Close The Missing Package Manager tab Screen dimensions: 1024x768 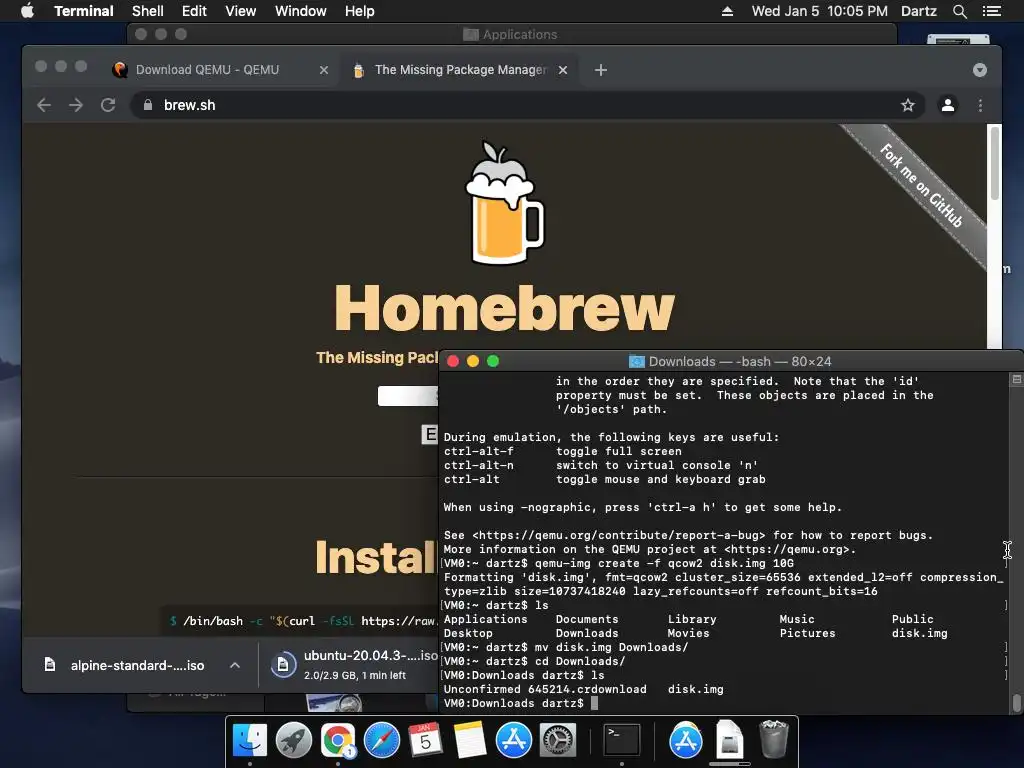point(563,70)
